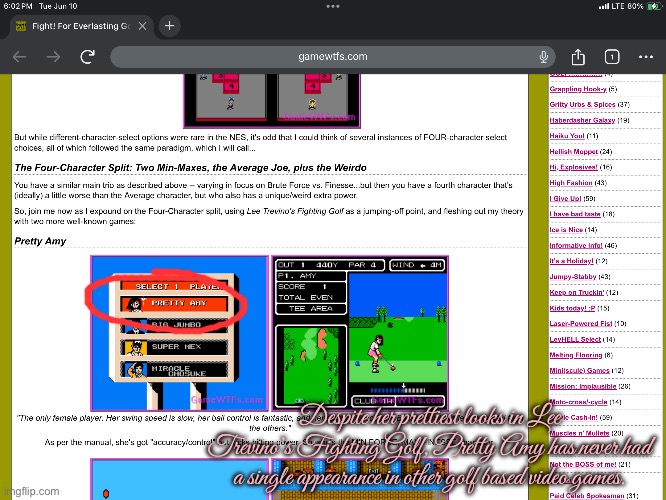Tap the imgflip.com watermark text

[x=32, y=492]
